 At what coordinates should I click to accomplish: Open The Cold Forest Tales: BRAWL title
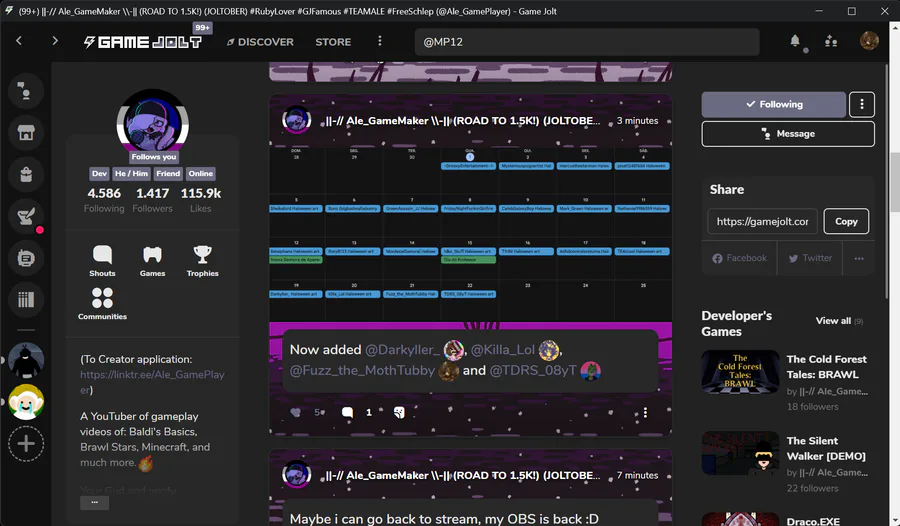826,367
